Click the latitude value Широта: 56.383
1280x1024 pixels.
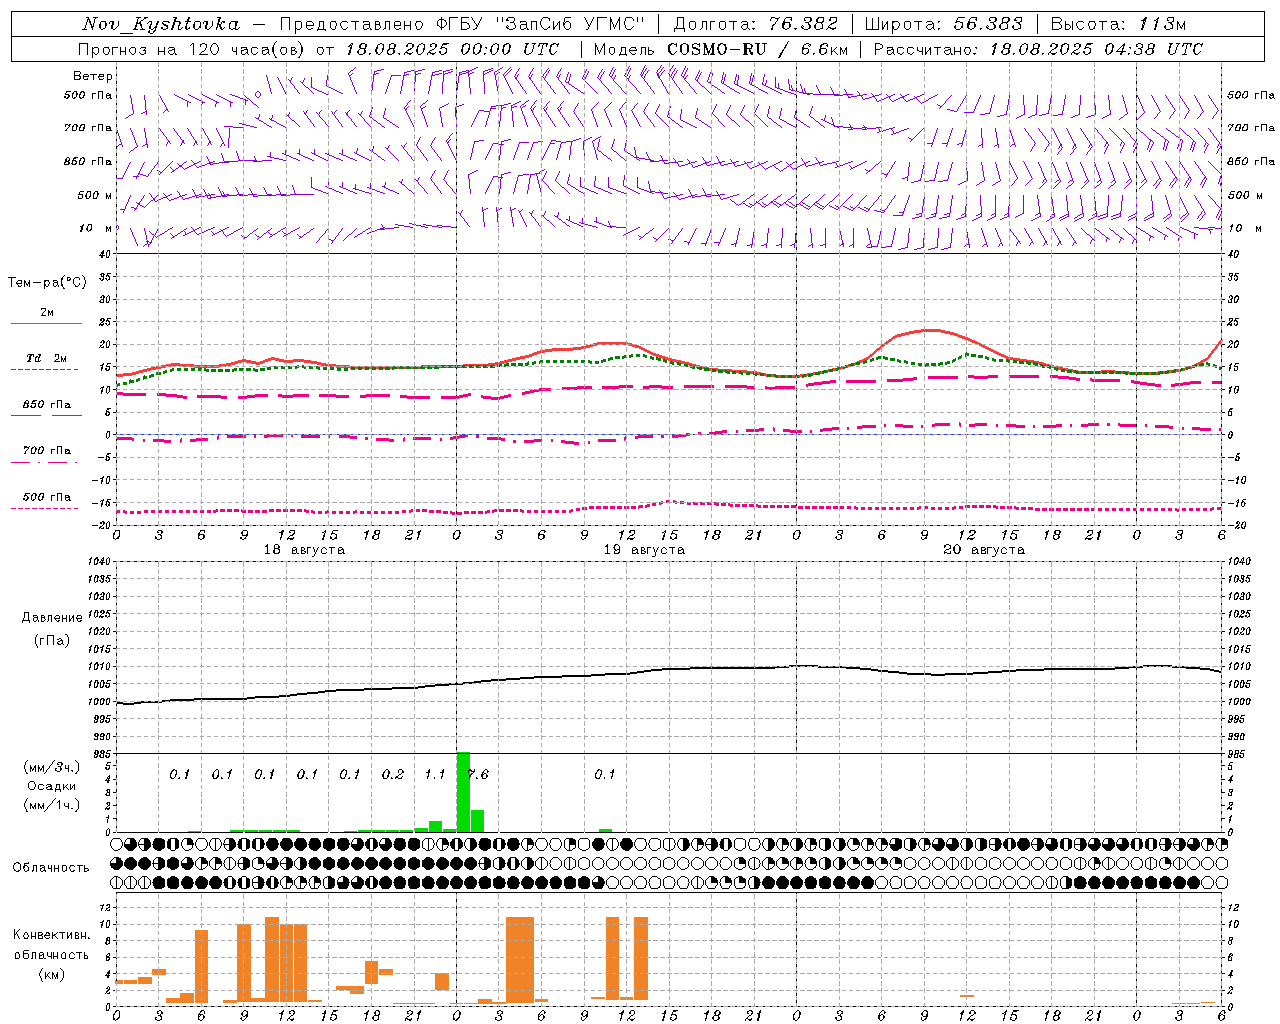(944, 24)
